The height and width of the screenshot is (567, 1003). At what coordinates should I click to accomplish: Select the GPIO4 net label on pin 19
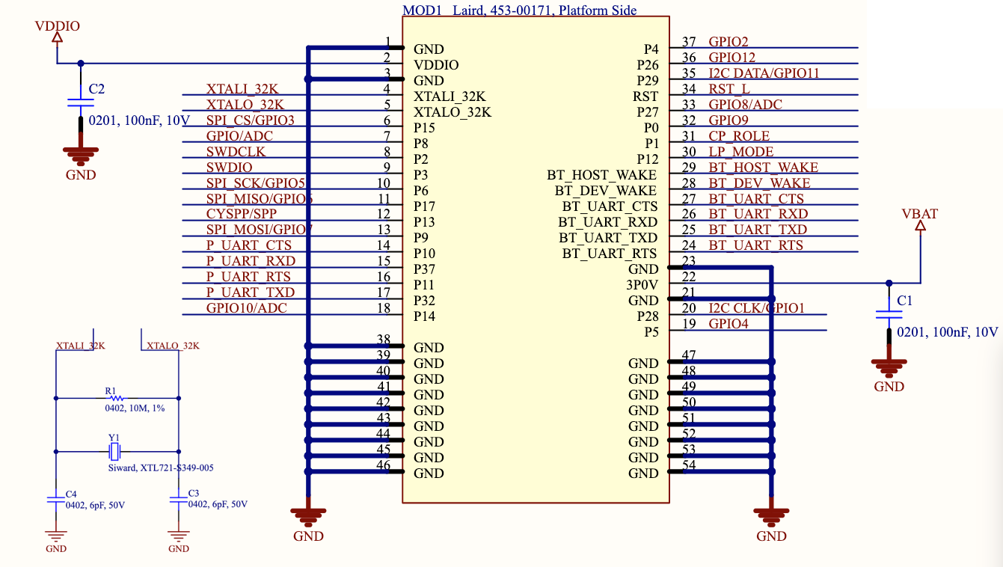pos(728,323)
